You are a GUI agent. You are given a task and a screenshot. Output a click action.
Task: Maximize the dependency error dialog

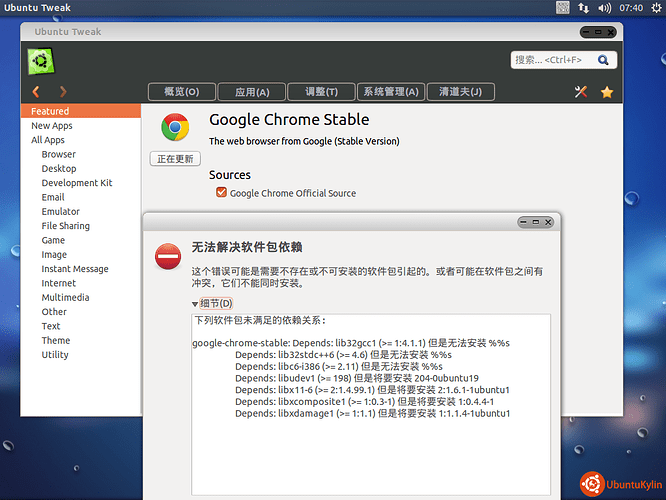(x=536, y=222)
